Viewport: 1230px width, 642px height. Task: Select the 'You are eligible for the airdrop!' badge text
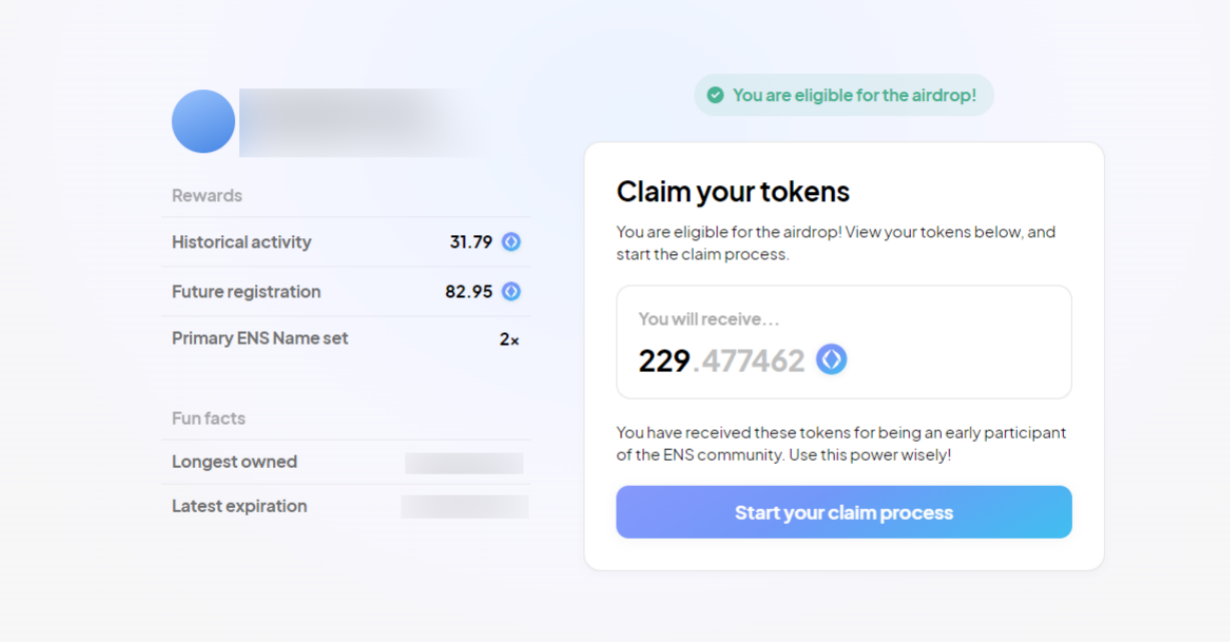(854, 95)
